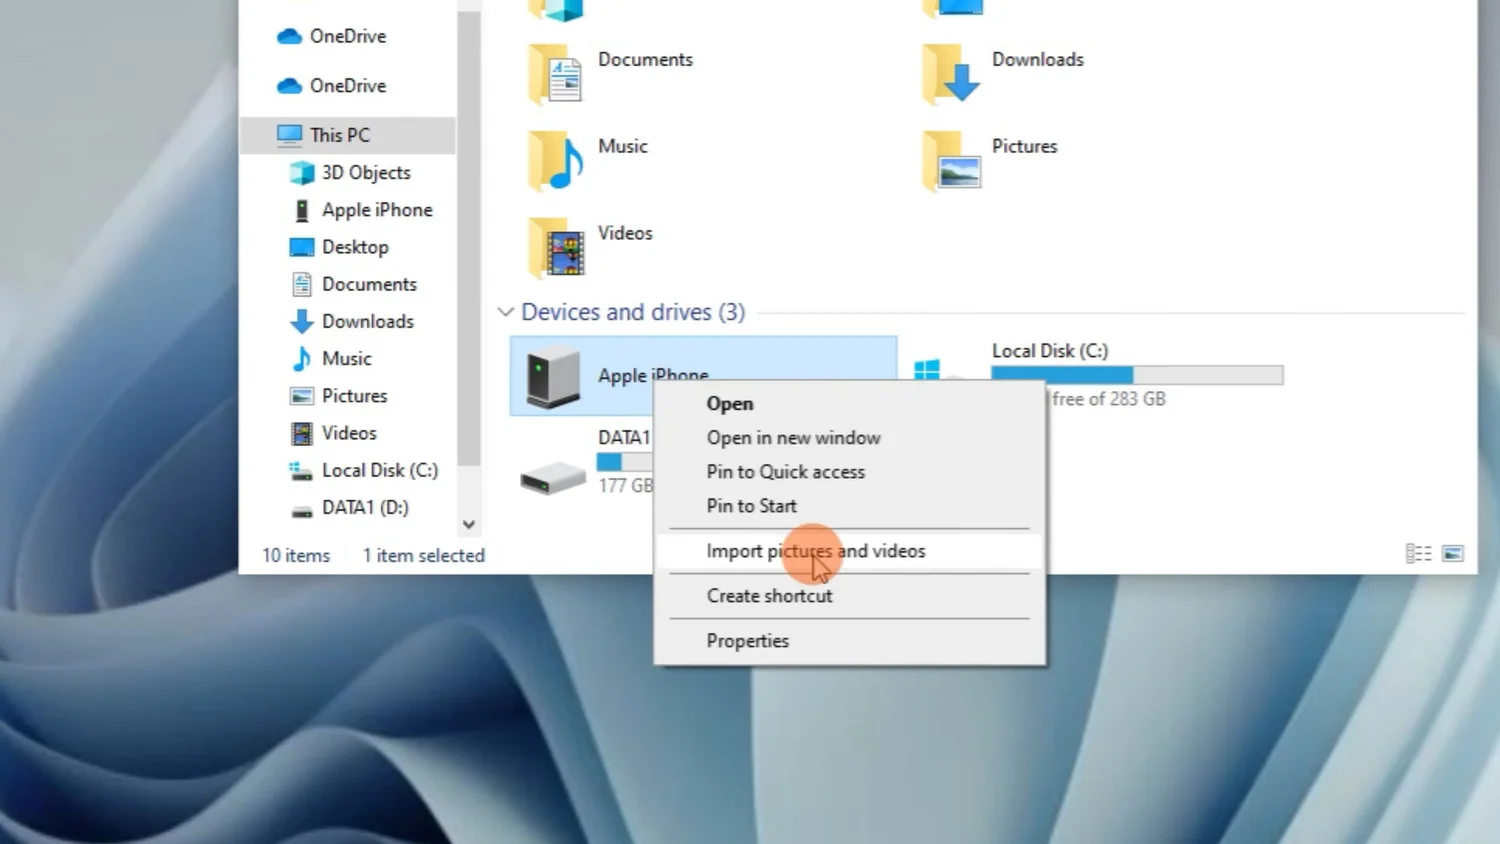Collapse the Devices and drives group chevron
1500x844 pixels.
(x=506, y=312)
